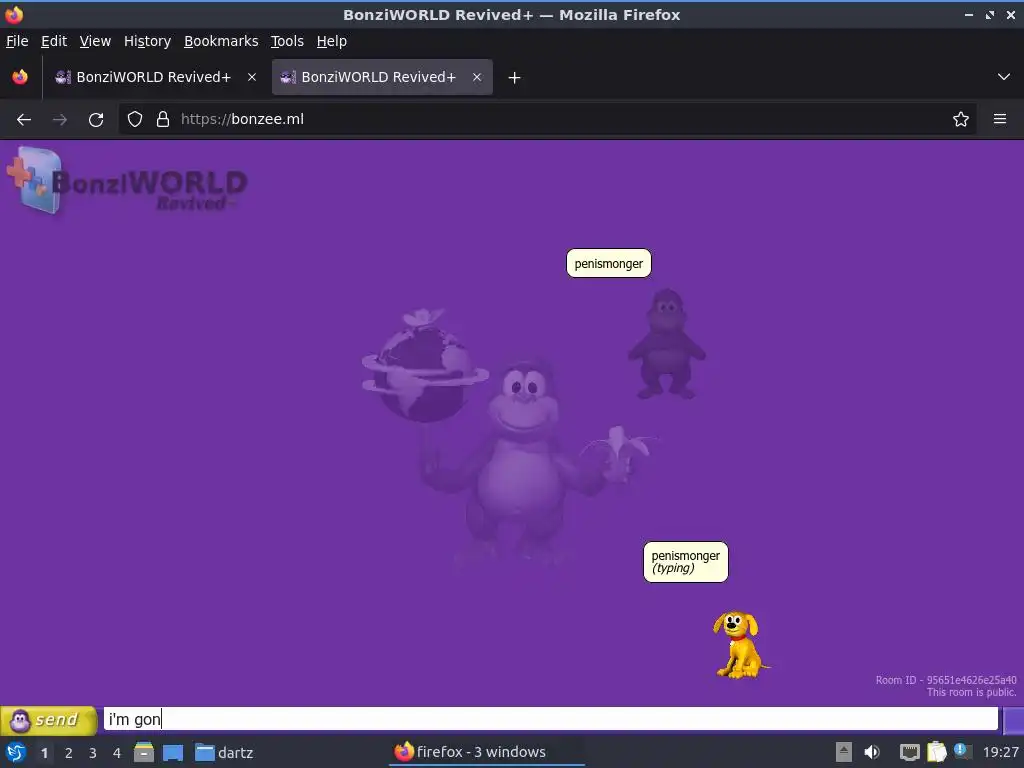
Task: Open the removable media tray icon
Action: [844, 752]
